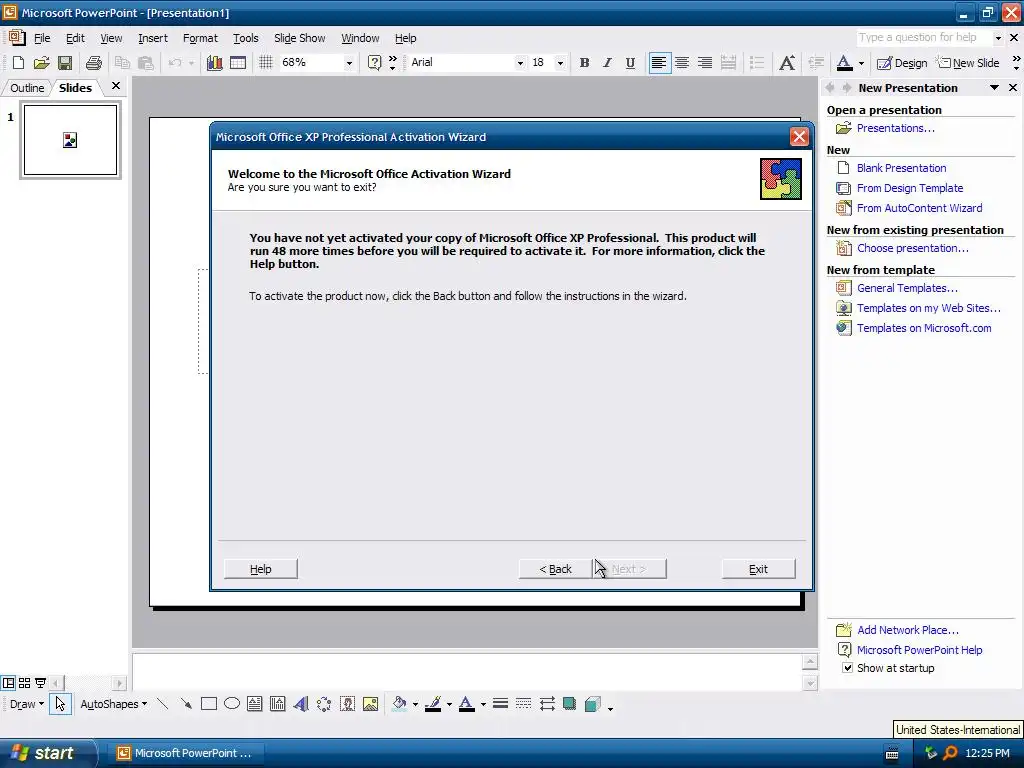Click the Arrow Style icon
Screen dimensions: 1024x768
tap(547, 704)
